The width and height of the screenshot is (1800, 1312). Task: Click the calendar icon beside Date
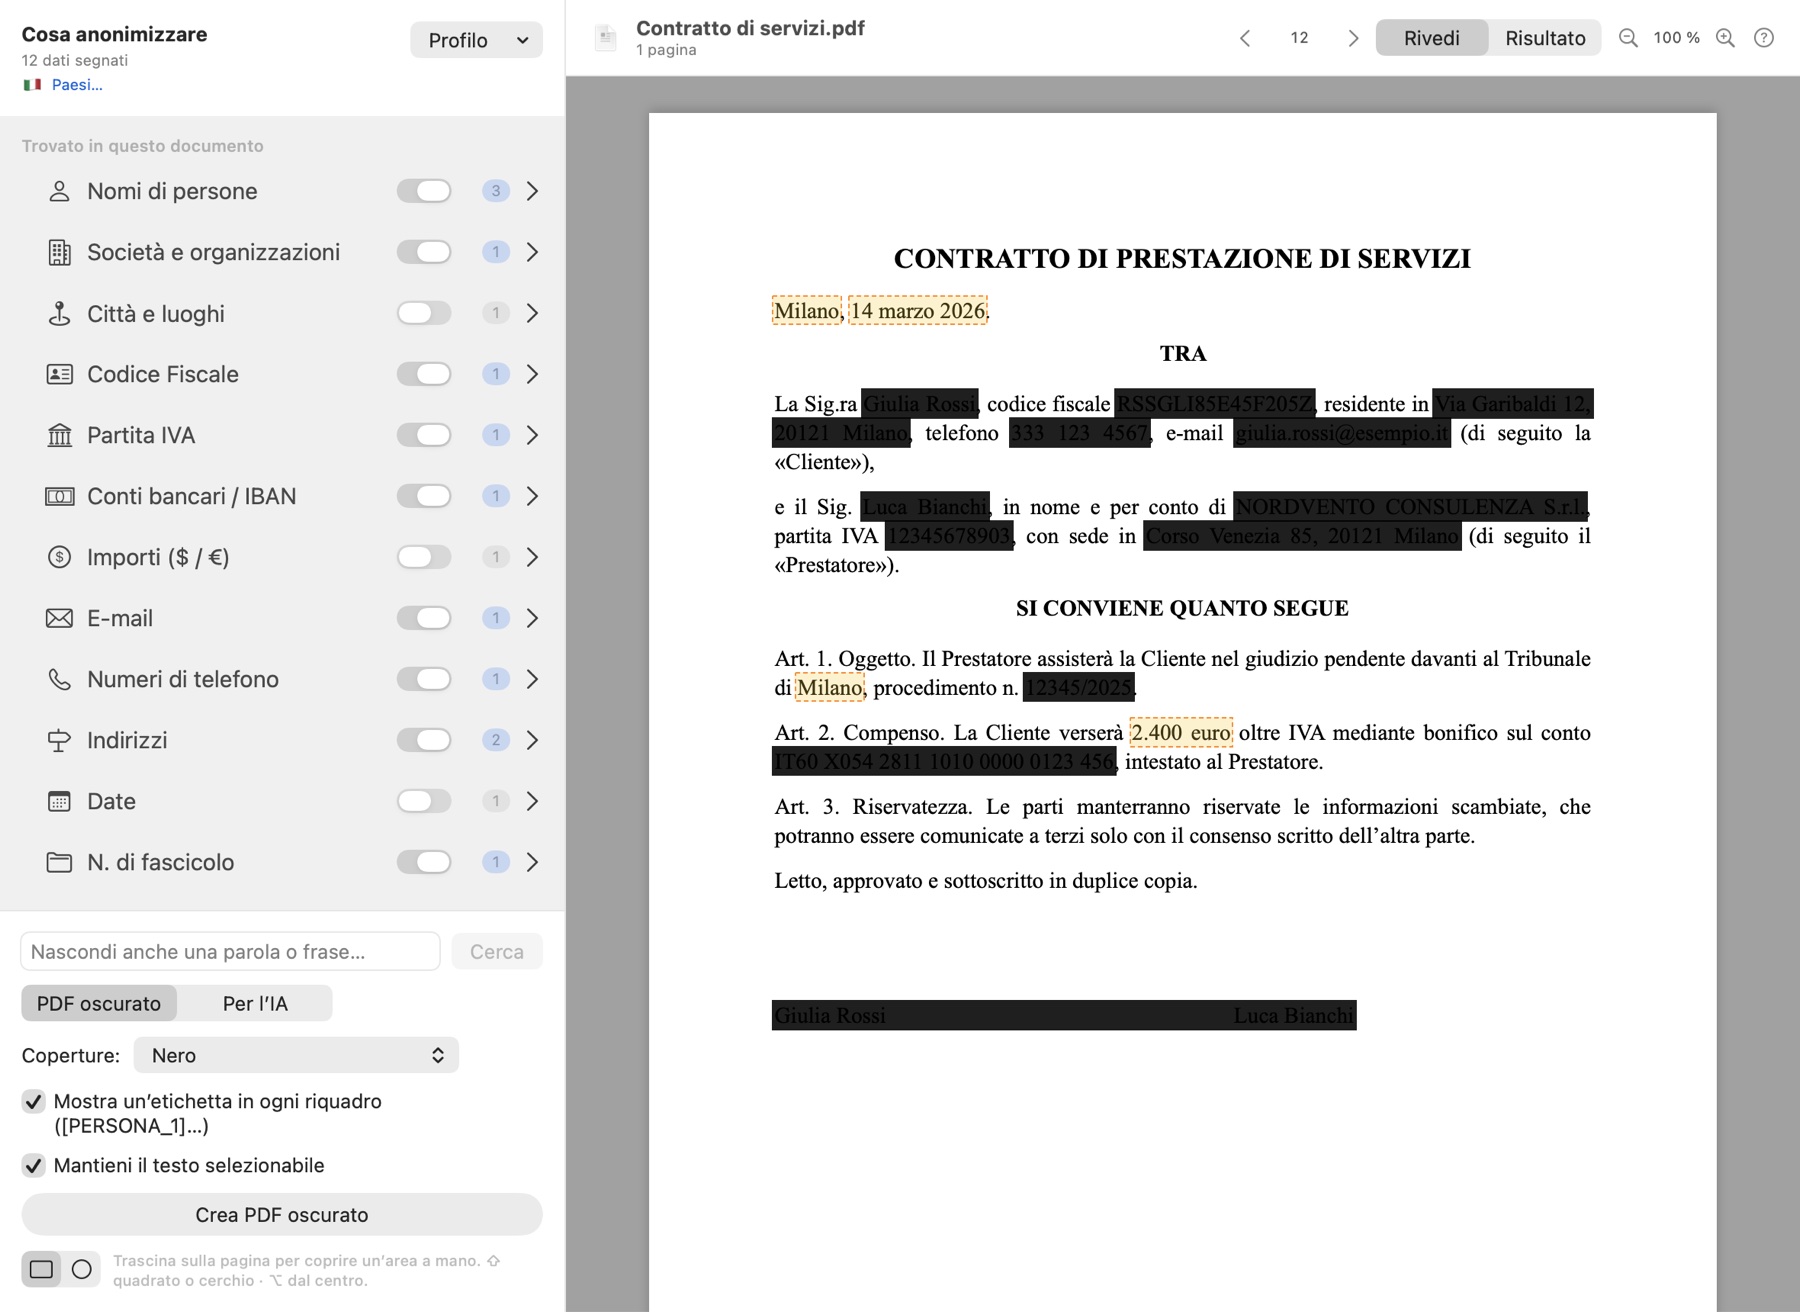point(60,801)
